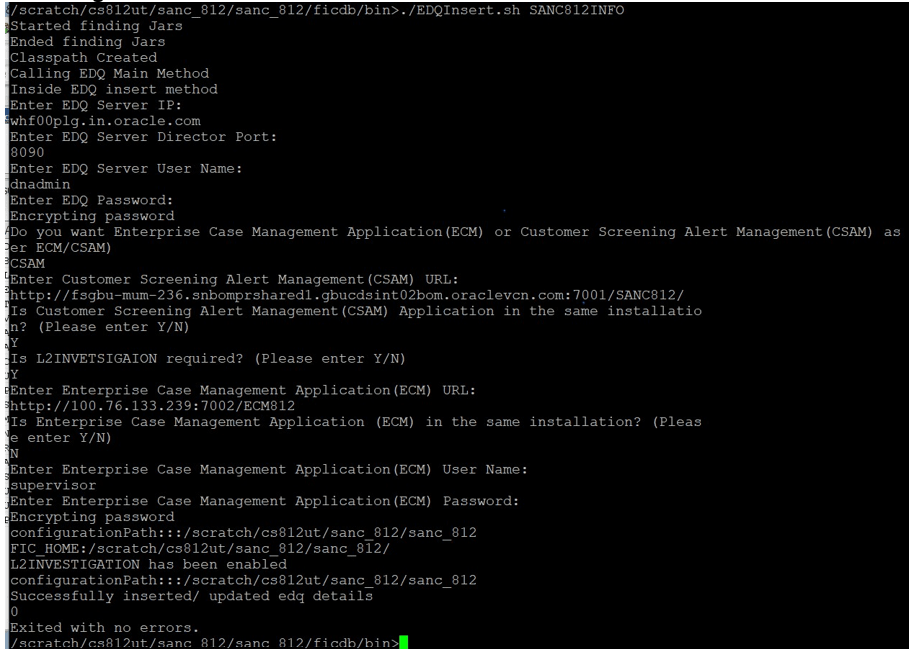Viewport: 909px width, 649px height.
Task: Select the supervisor username text
Action: (48, 485)
